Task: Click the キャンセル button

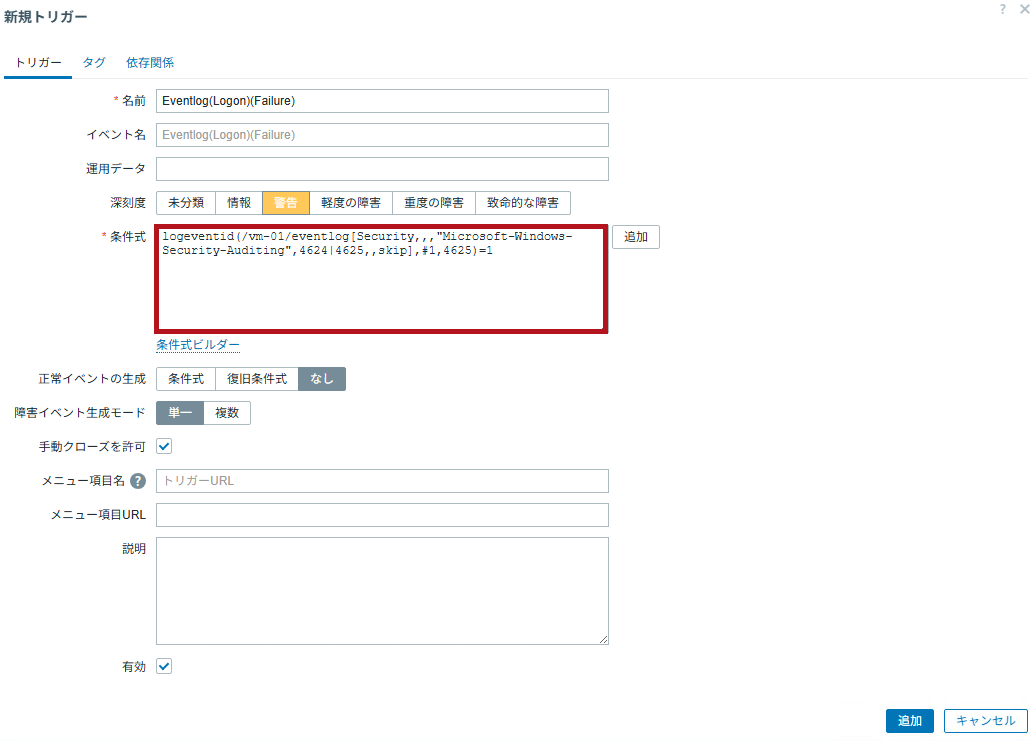Action: (x=986, y=721)
